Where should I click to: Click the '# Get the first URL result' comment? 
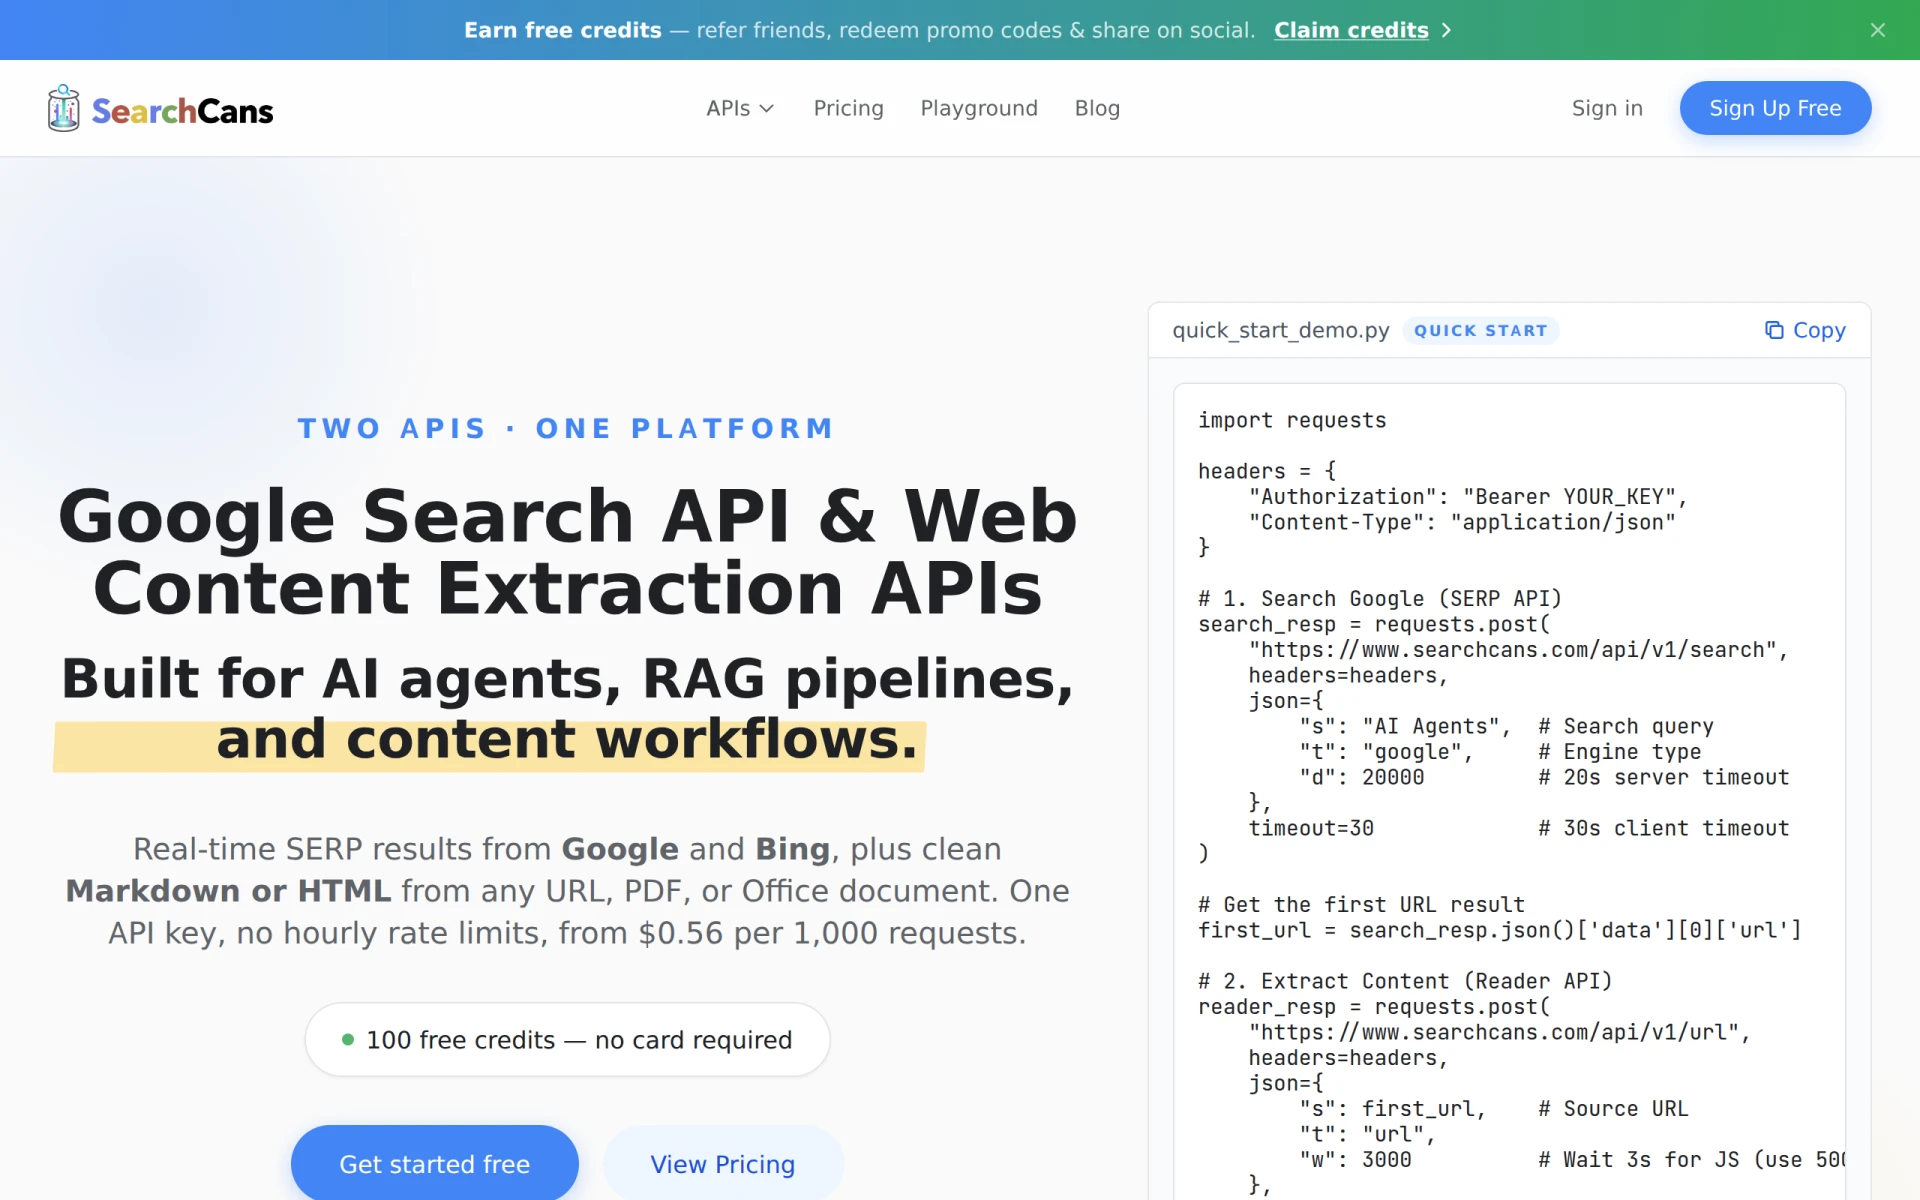point(1361,904)
